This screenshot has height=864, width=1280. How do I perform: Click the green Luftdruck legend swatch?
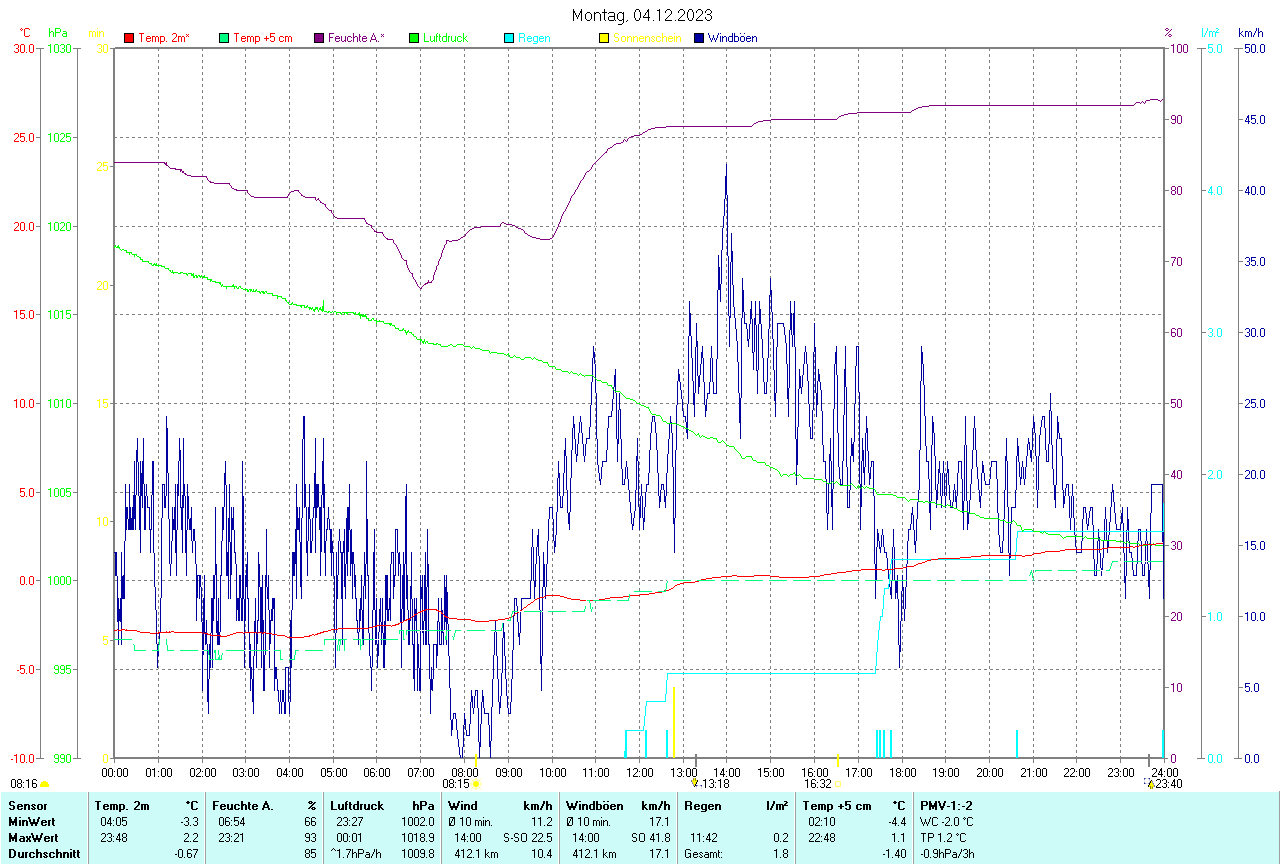(x=414, y=38)
